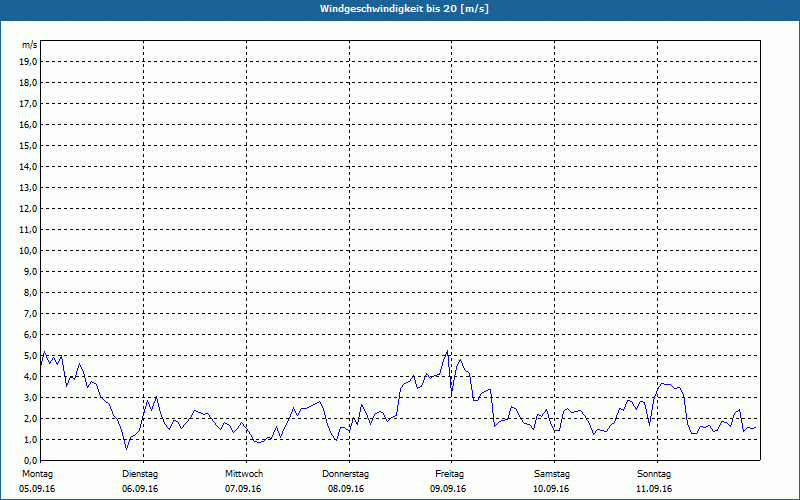
Task: Click the date 11.09.16
Action: pos(654,489)
